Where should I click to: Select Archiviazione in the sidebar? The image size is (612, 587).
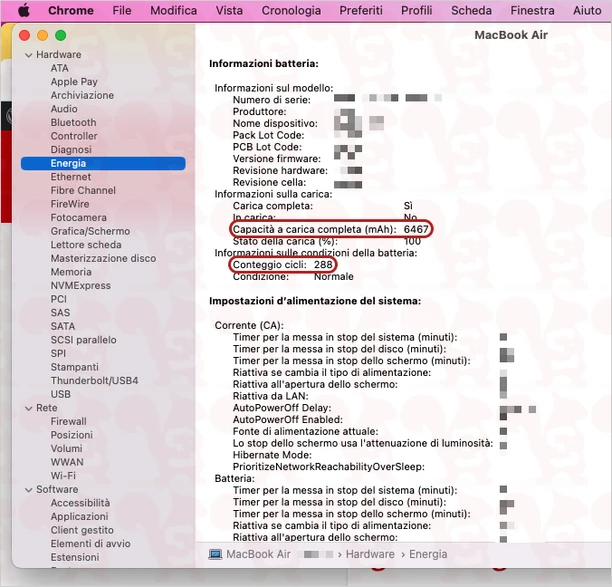[x=82, y=95]
